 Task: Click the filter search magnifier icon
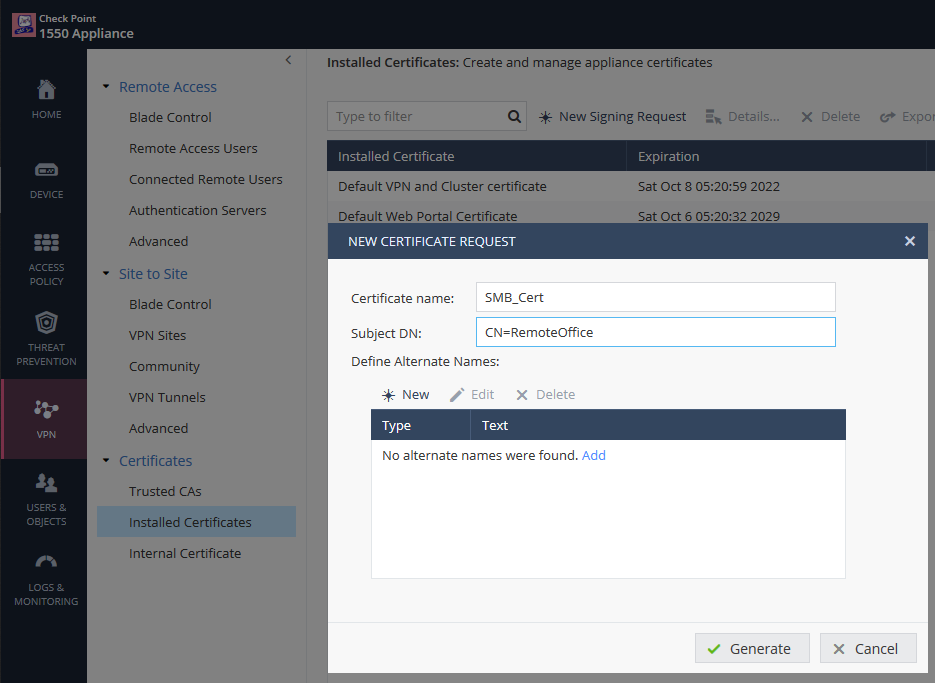pos(514,117)
